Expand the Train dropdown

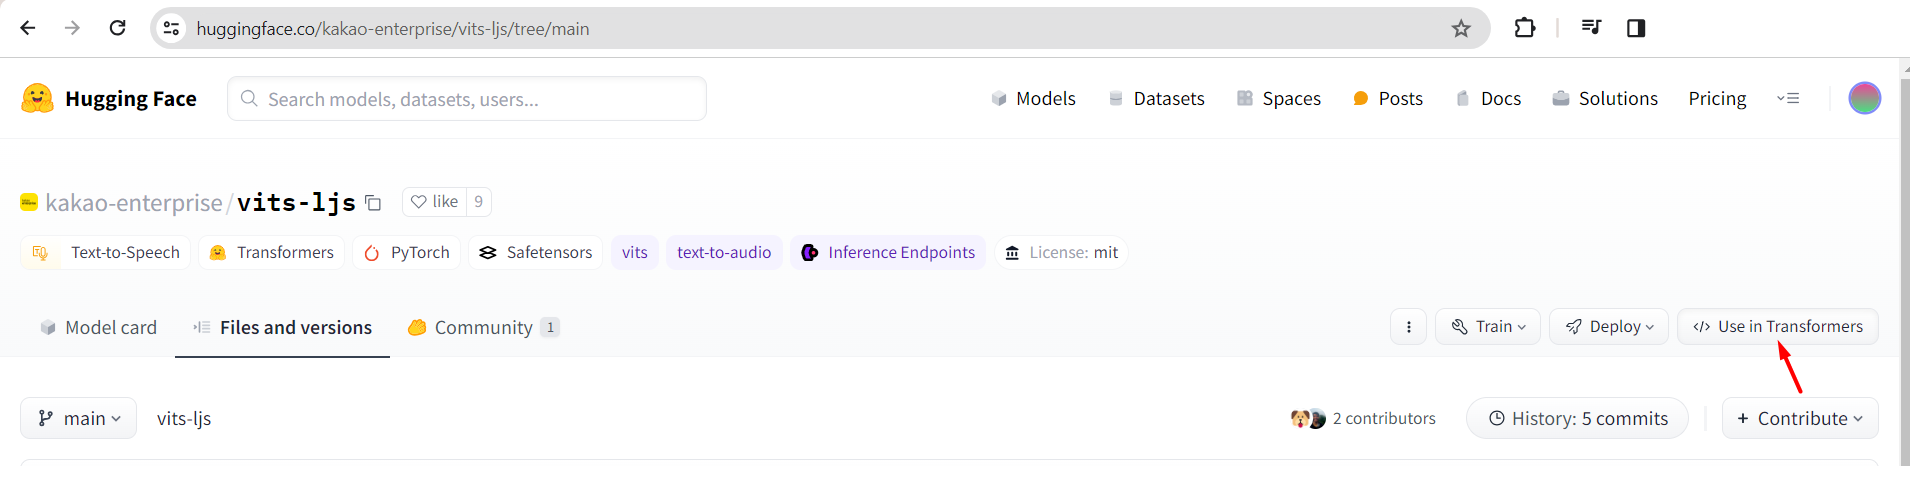pyautogui.click(x=1488, y=327)
